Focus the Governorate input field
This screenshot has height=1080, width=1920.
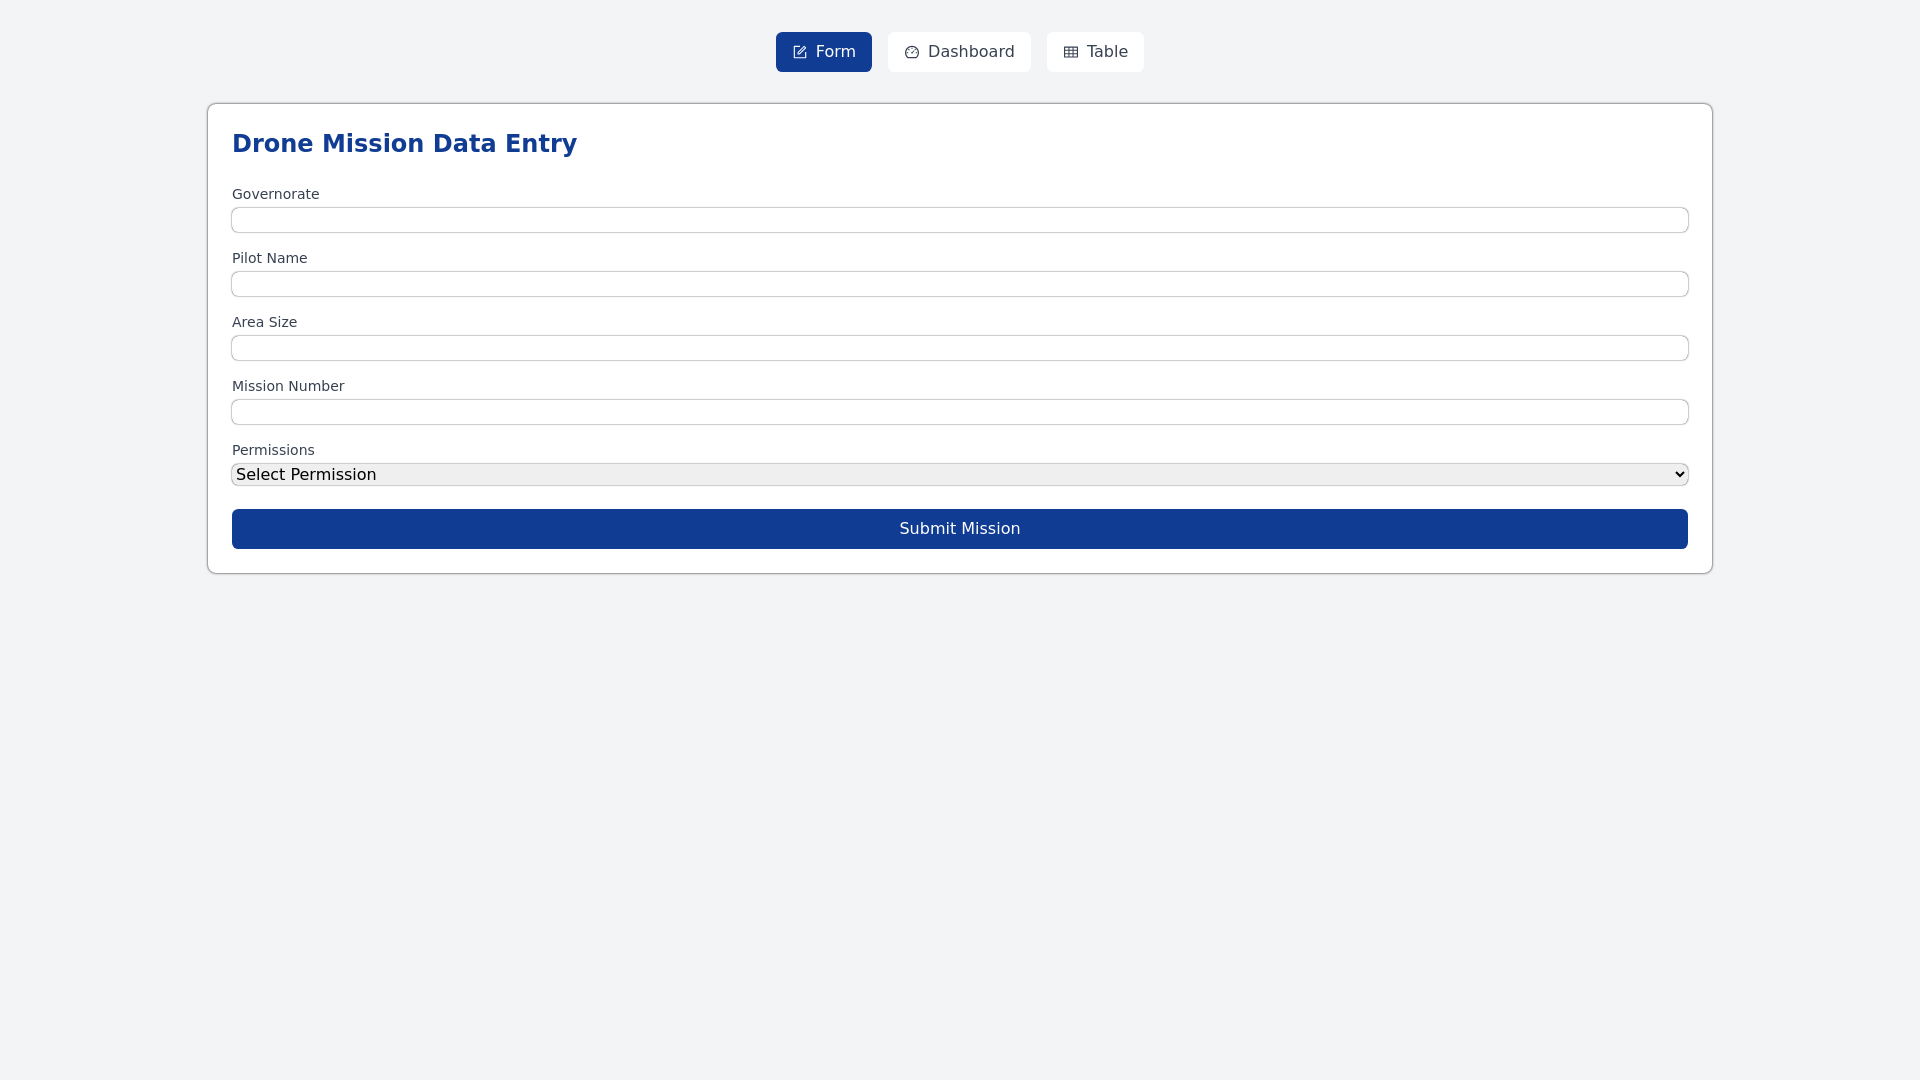[x=959, y=220]
